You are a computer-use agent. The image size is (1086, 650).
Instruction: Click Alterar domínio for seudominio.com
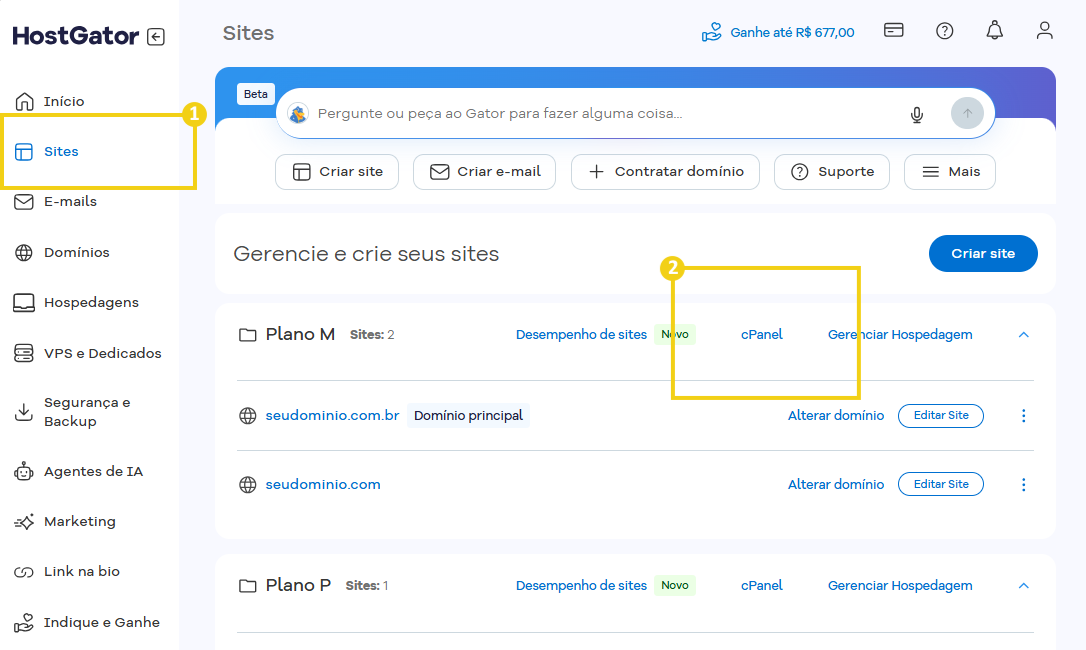tap(836, 484)
